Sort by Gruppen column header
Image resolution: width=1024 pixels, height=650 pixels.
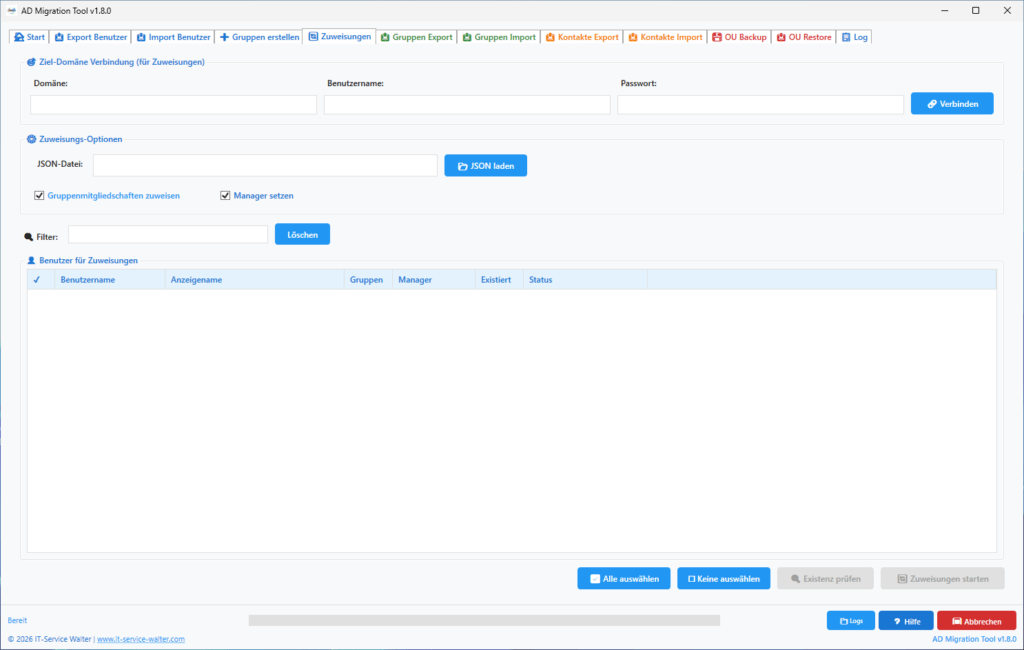click(x=368, y=280)
